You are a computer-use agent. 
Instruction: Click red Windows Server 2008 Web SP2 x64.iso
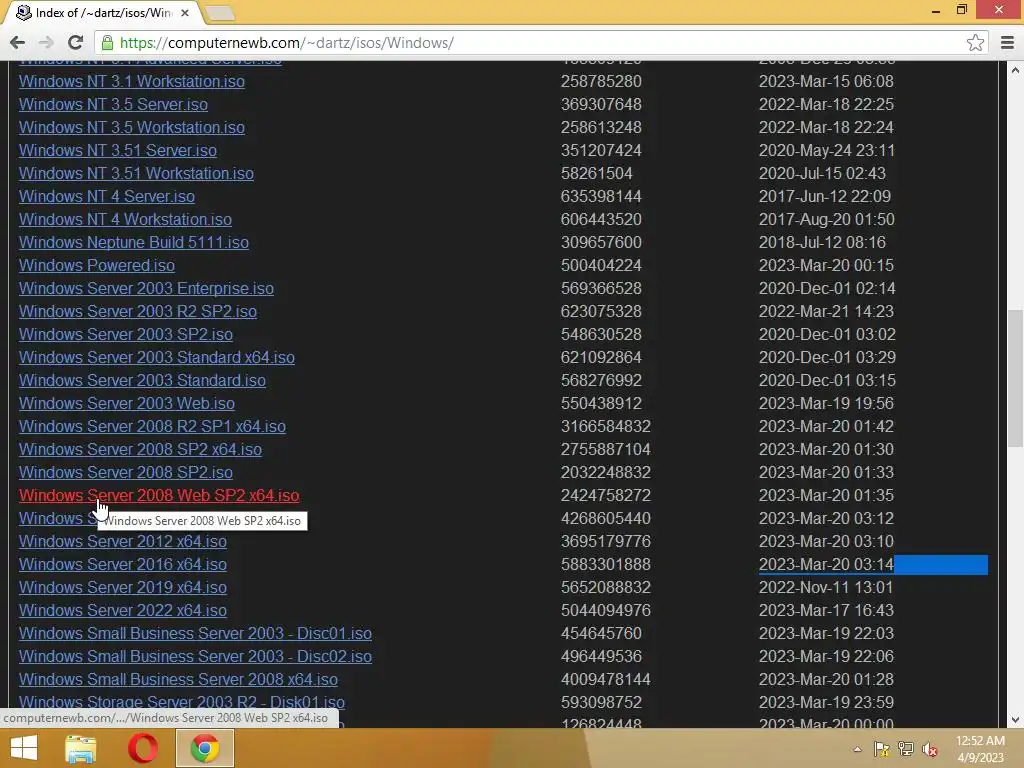159,495
